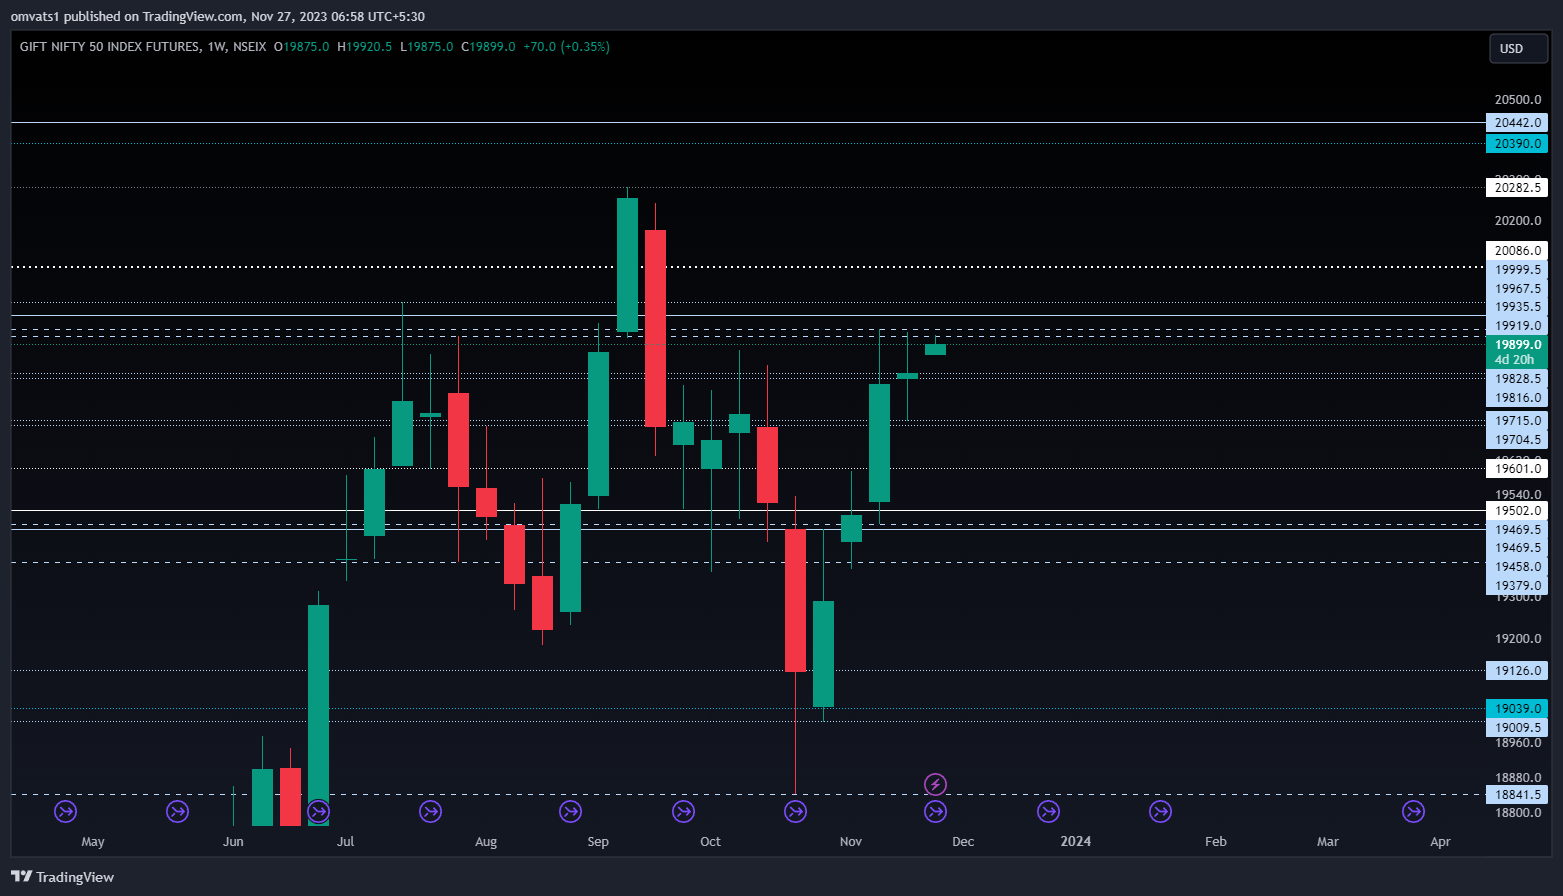Click the TradingView logo at the bottom left
The height and width of the screenshot is (896, 1563).
62,877
